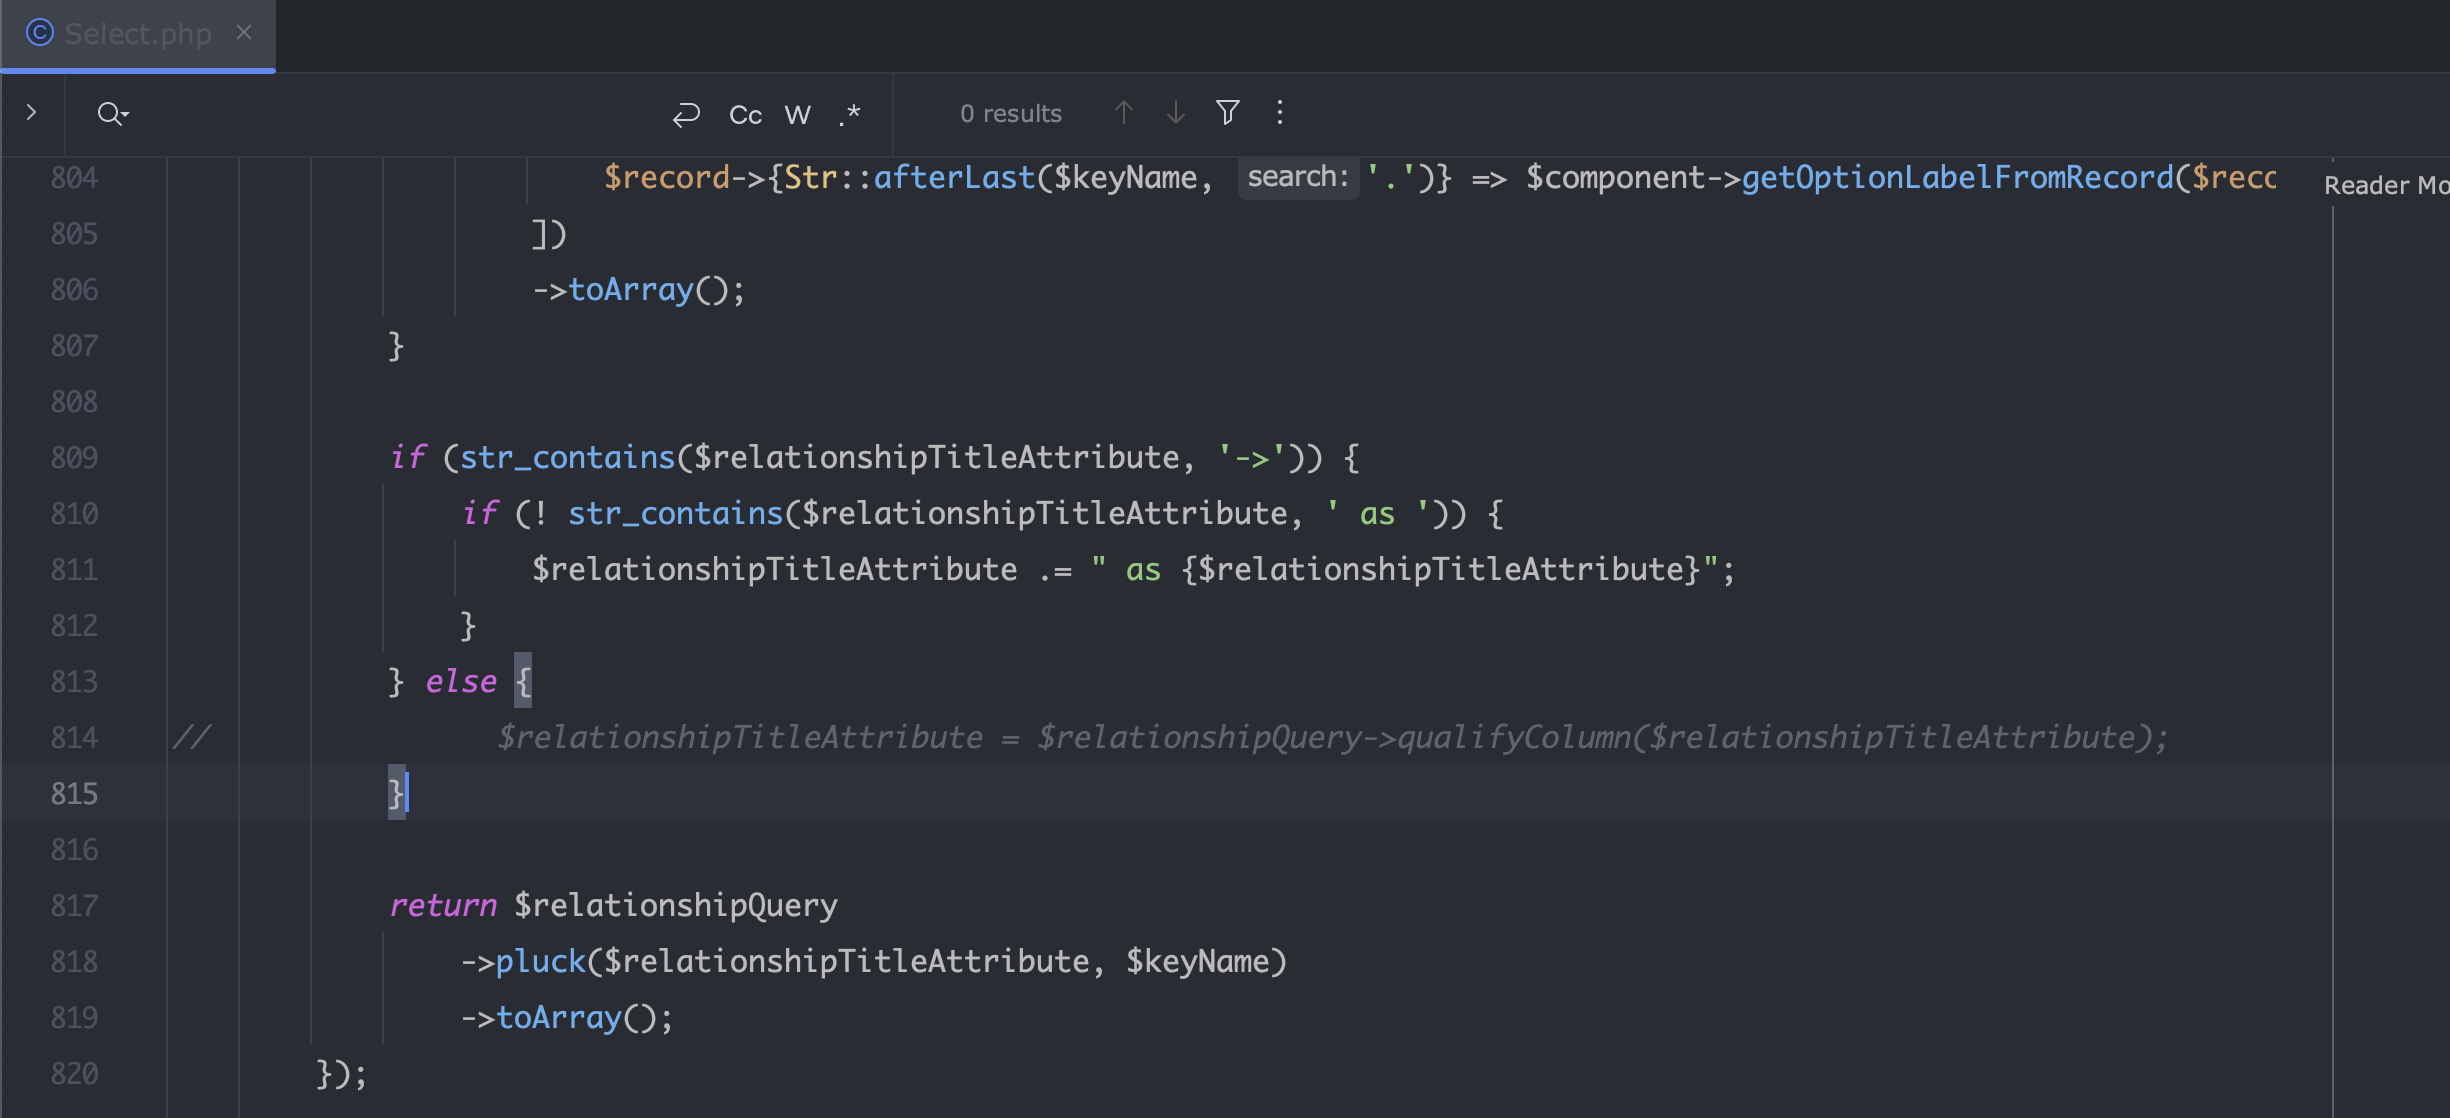Close the Select.php tab
The height and width of the screenshot is (1118, 2450).
[x=245, y=31]
